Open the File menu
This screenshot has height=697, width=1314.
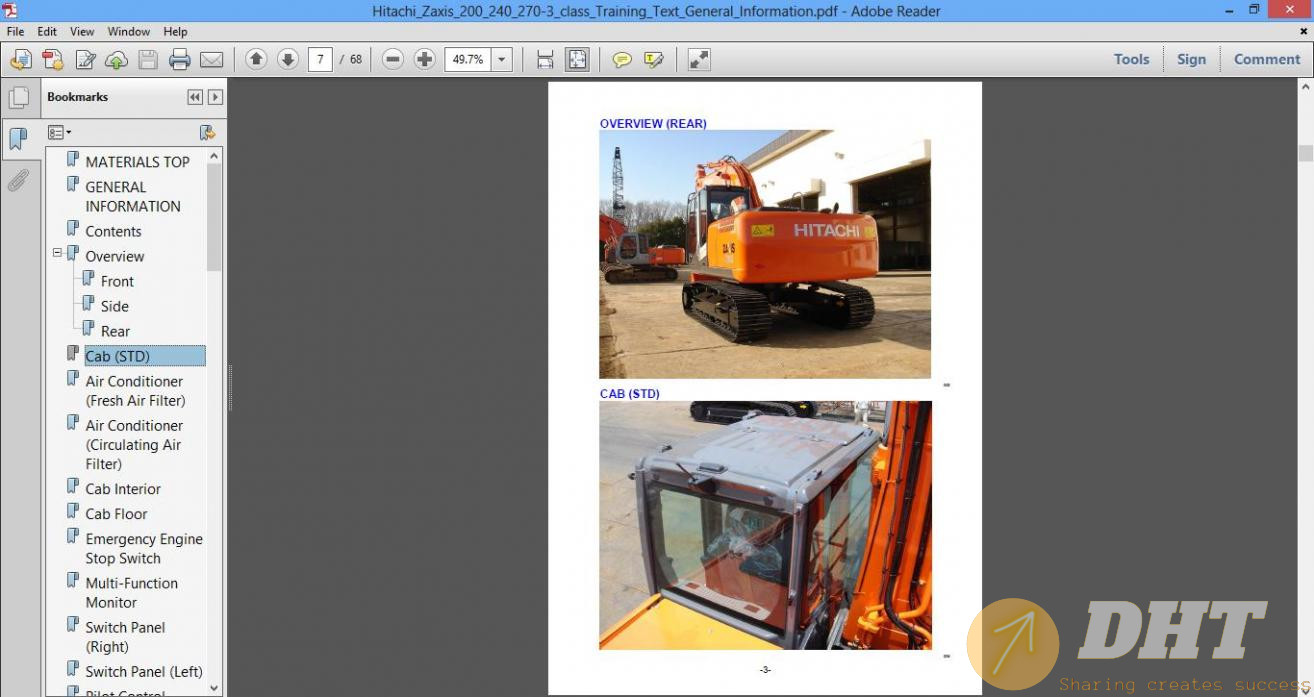click(x=16, y=32)
